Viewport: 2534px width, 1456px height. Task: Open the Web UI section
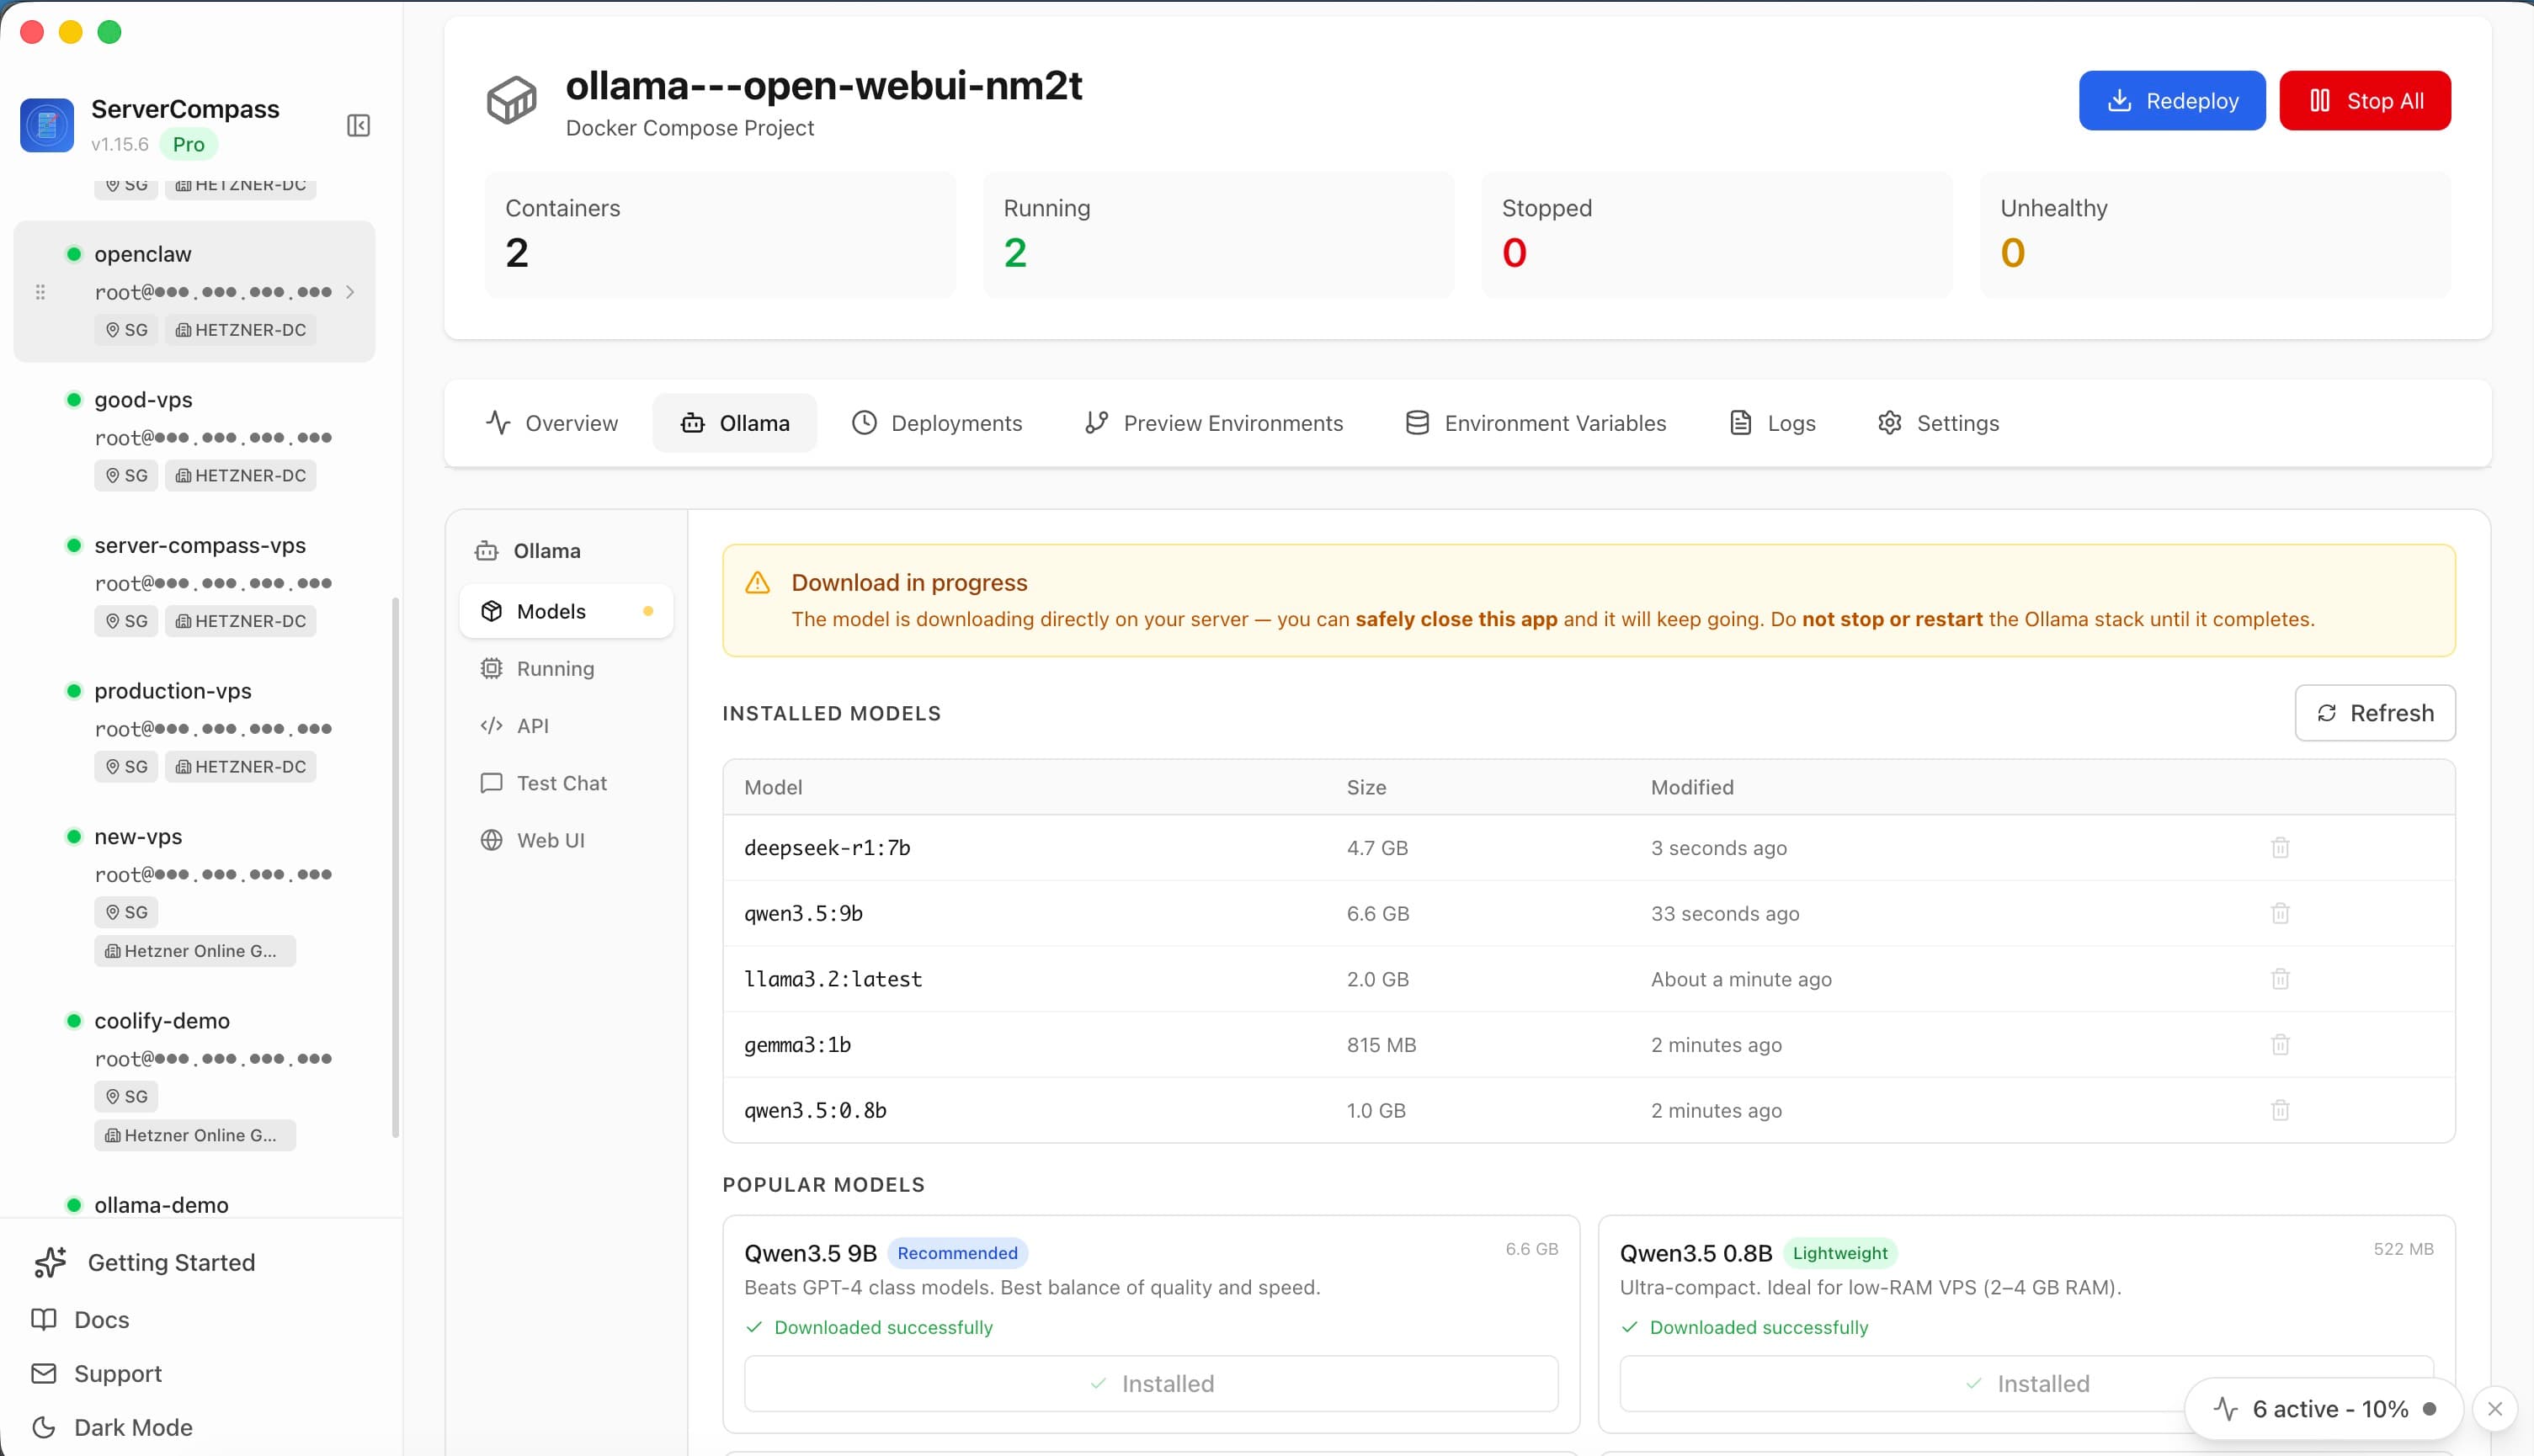coord(549,839)
